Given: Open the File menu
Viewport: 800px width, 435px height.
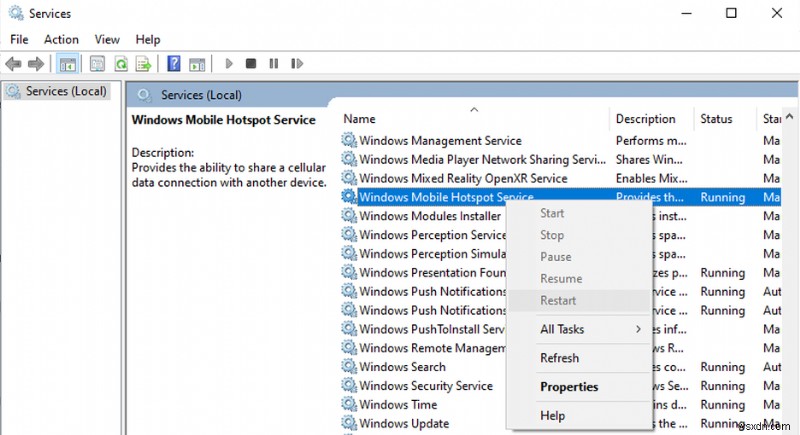Looking at the screenshot, I should click(x=19, y=39).
